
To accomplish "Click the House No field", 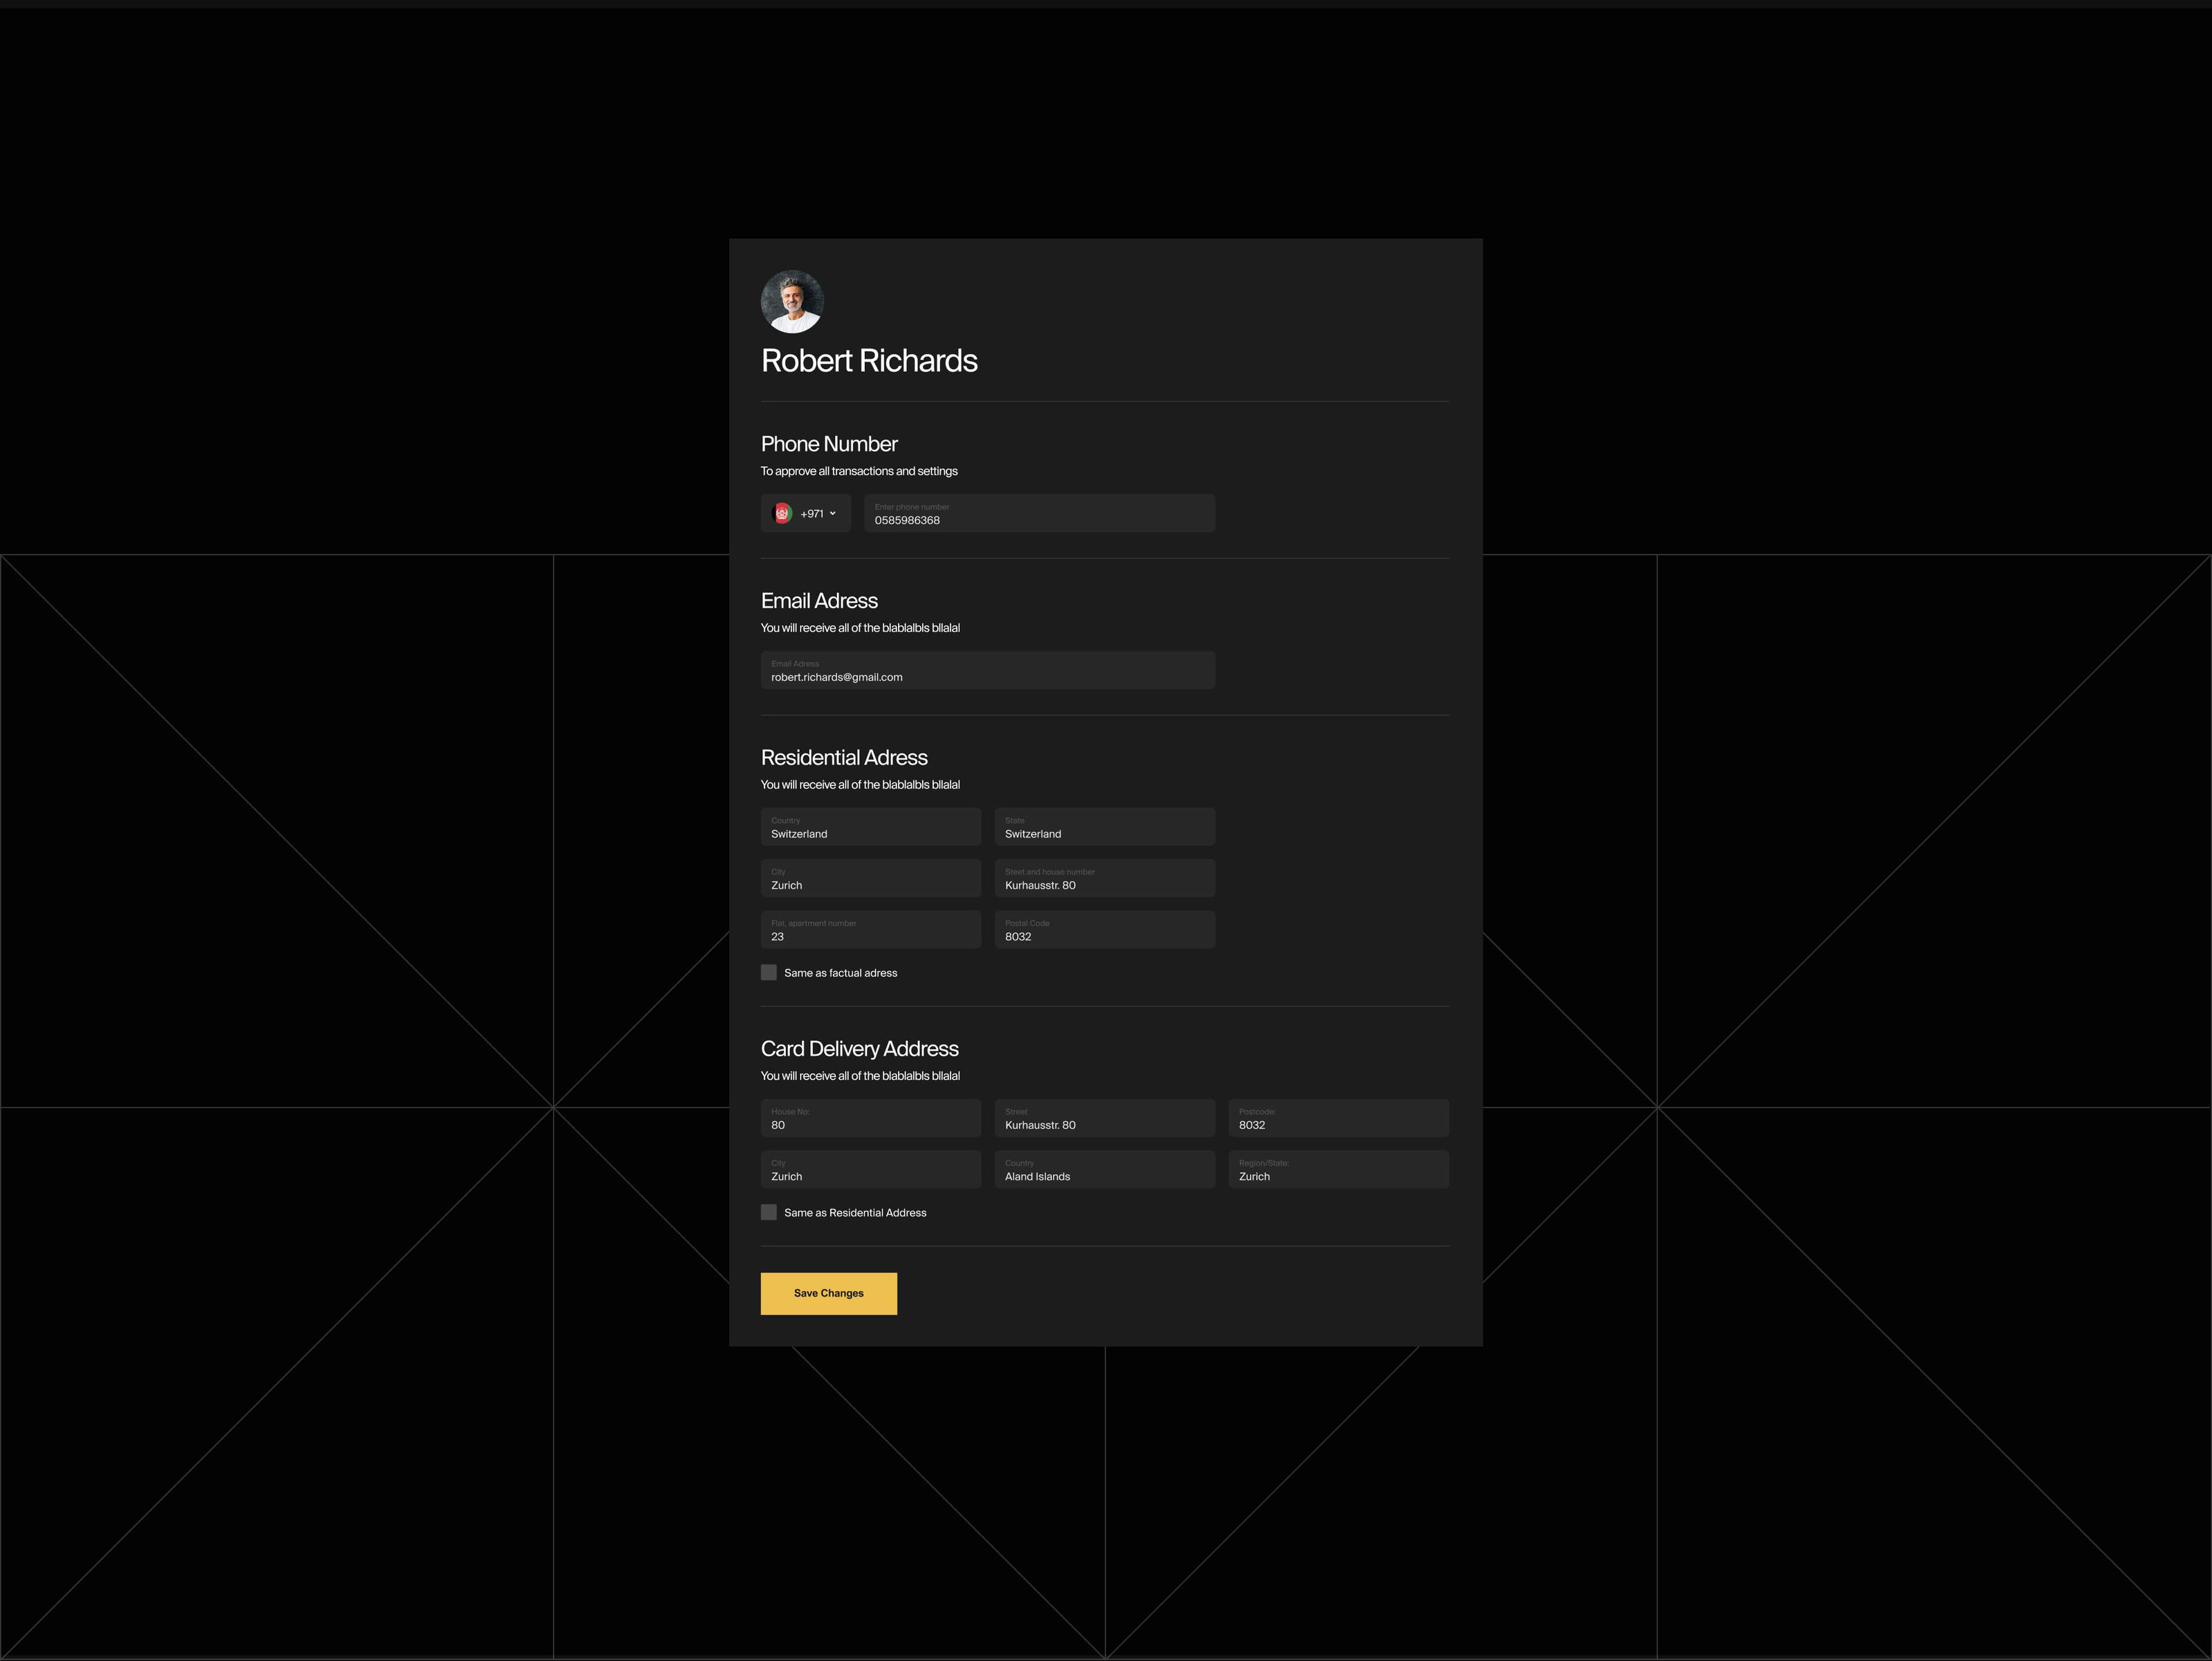I will coord(870,1118).
